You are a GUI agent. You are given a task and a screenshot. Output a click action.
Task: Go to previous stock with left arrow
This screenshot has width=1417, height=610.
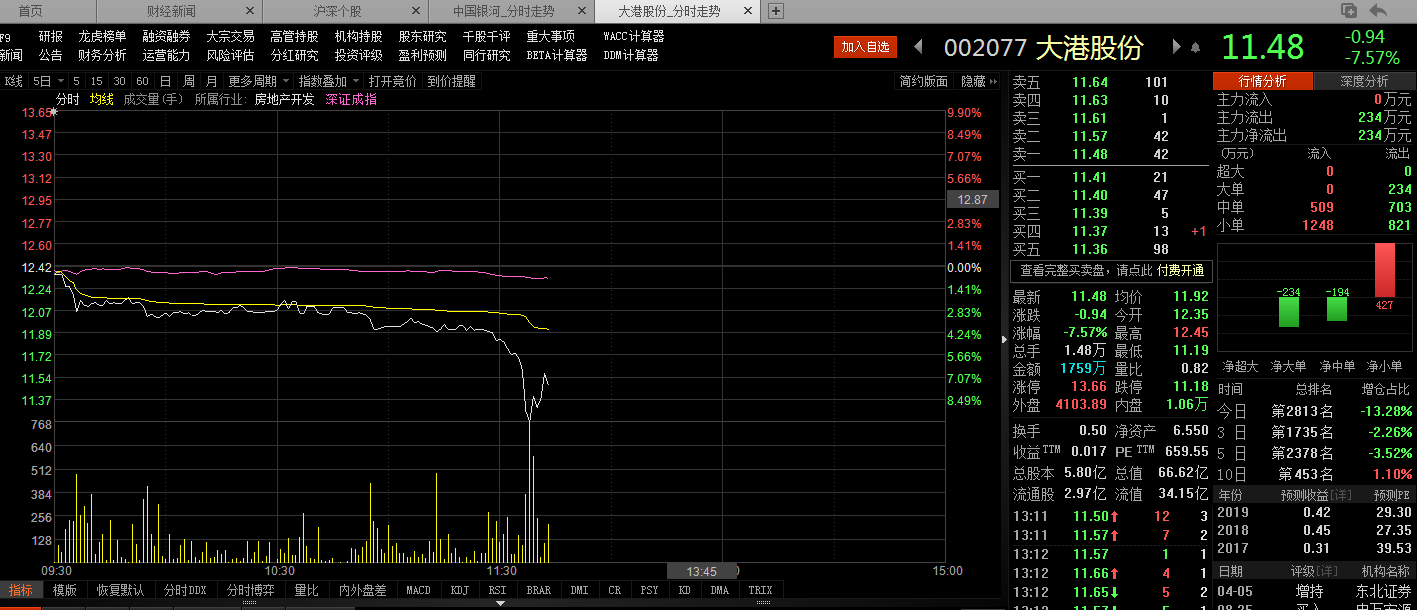(920, 47)
